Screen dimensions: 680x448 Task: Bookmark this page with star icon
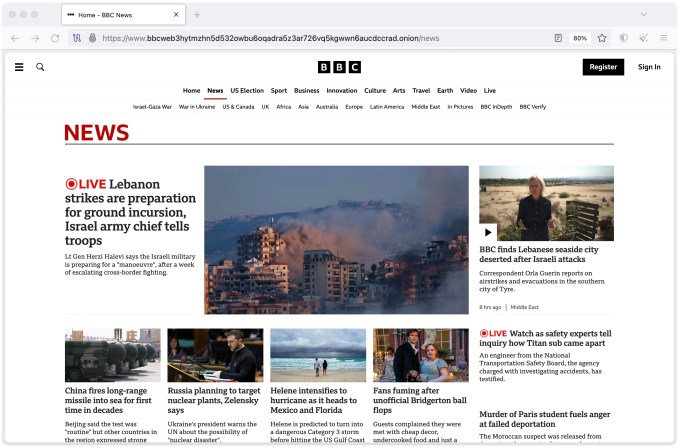(x=602, y=38)
